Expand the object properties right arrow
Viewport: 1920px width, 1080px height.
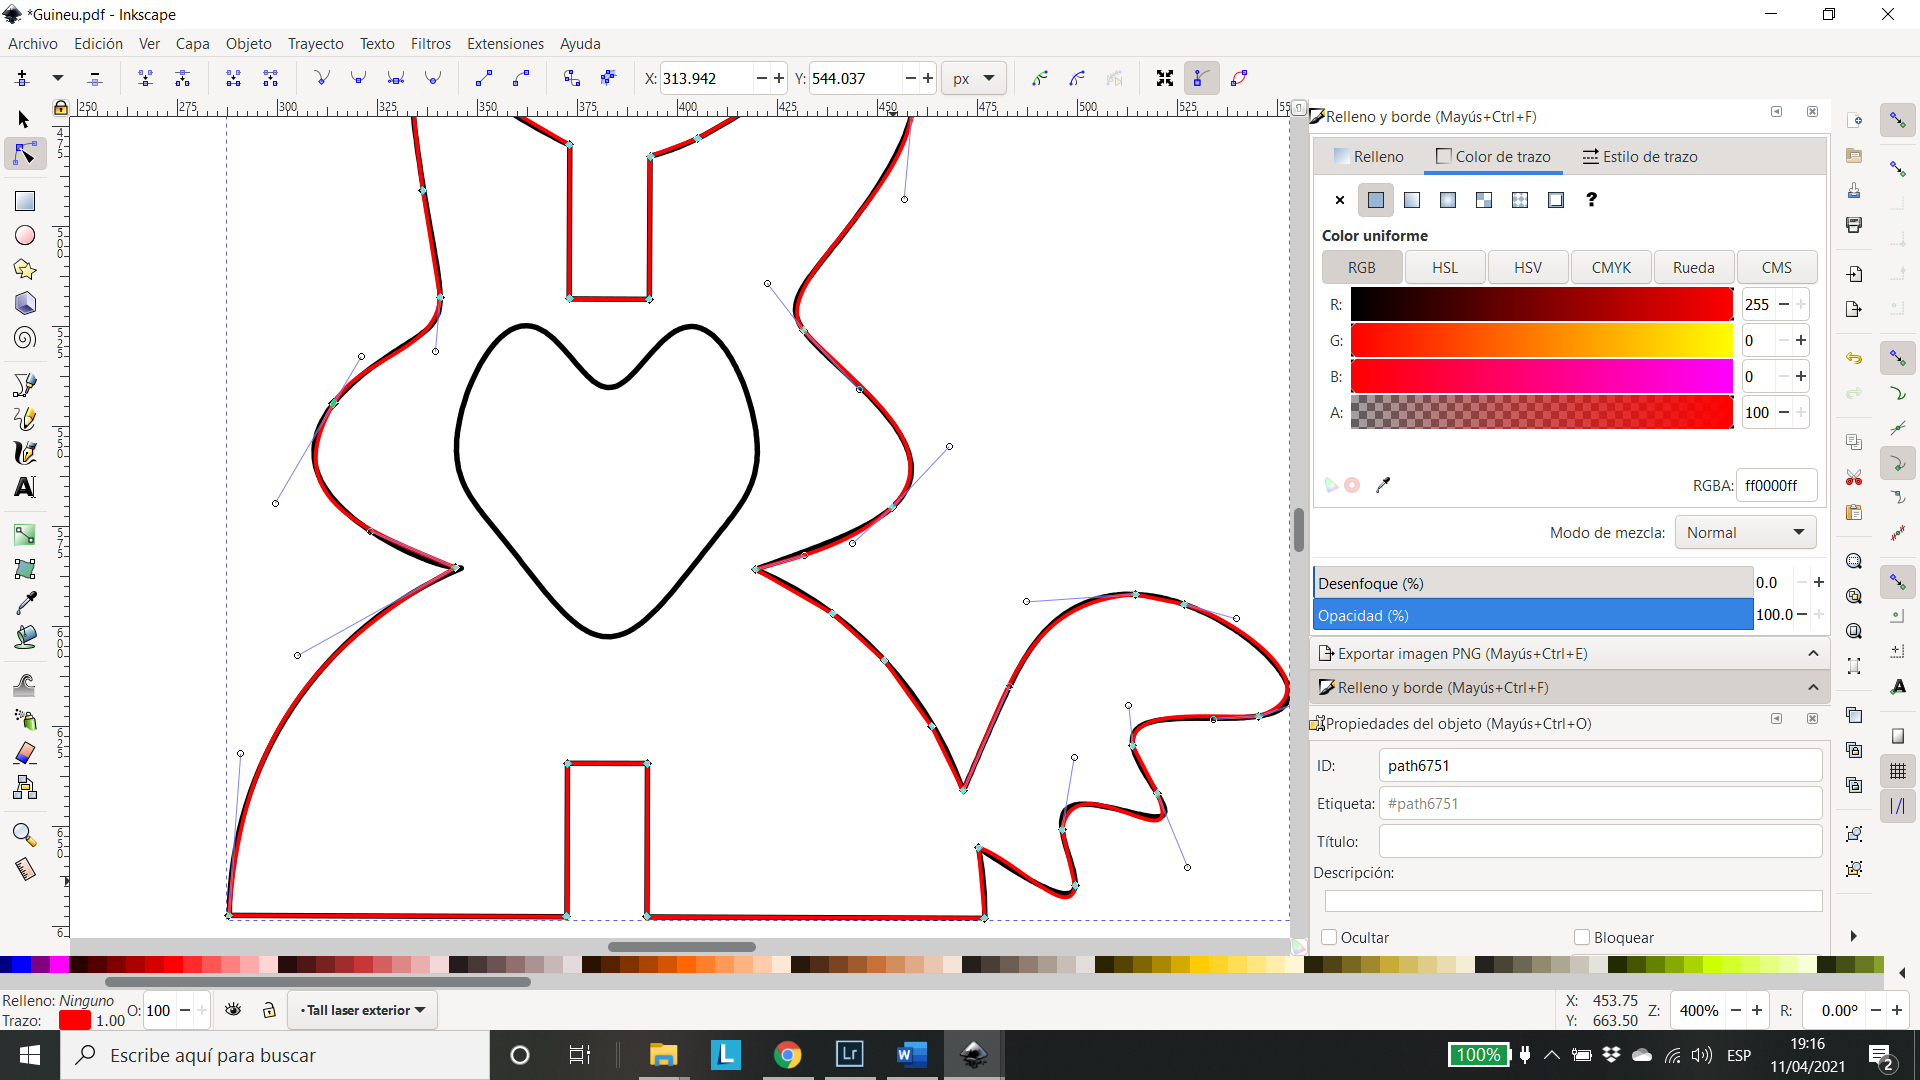(x=1853, y=936)
